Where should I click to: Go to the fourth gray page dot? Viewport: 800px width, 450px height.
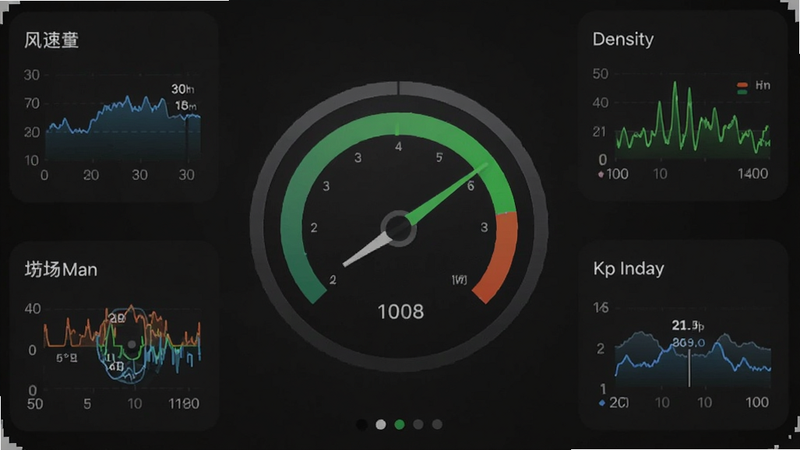pyautogui.click(x=418, y=424)
